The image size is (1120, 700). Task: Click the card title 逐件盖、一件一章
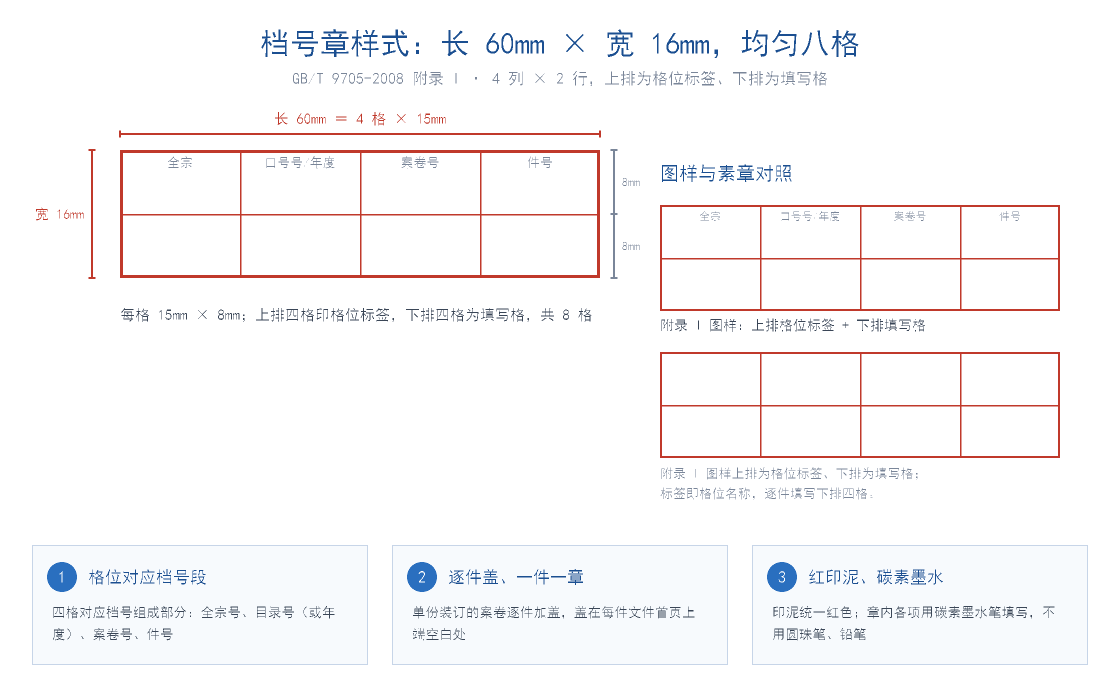[516, 577]
